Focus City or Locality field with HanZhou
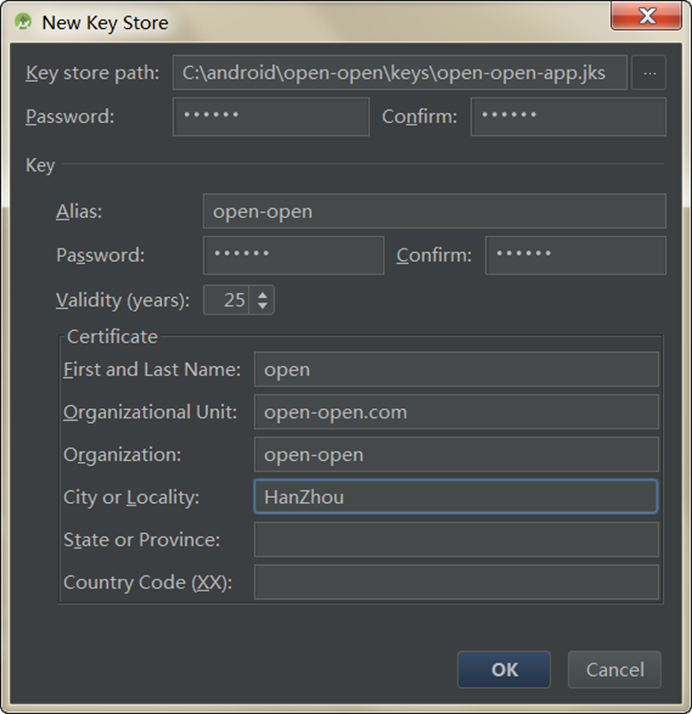The image size is (692, 714). click(x=456, y=497)
